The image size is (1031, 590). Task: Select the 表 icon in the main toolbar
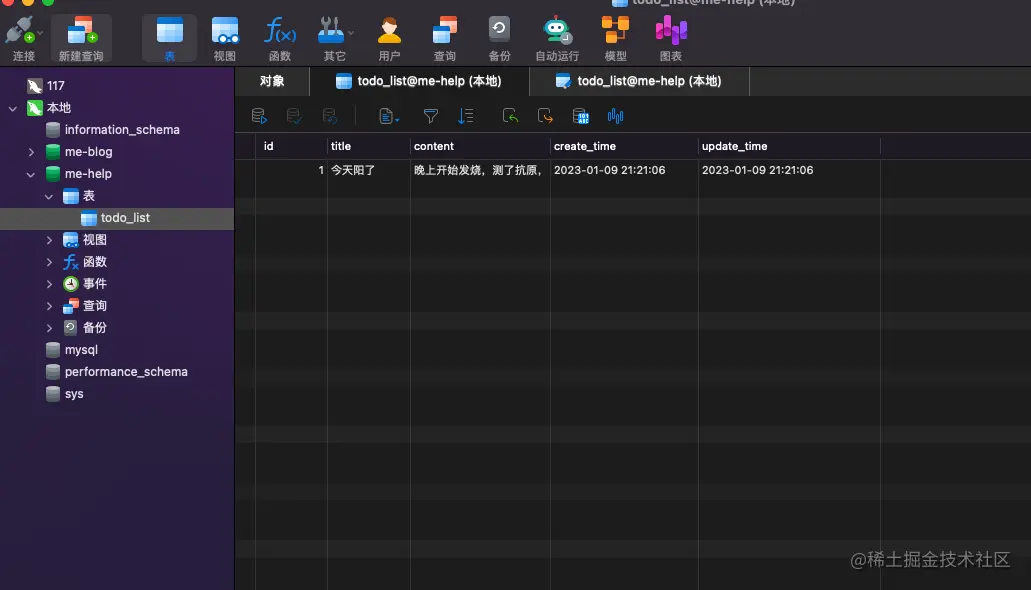pyautogui.click(x=170, y=39)
